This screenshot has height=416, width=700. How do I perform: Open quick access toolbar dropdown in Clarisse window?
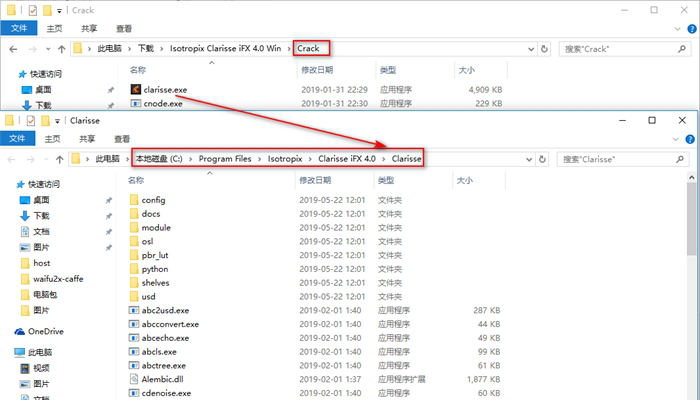pos(57,121)
